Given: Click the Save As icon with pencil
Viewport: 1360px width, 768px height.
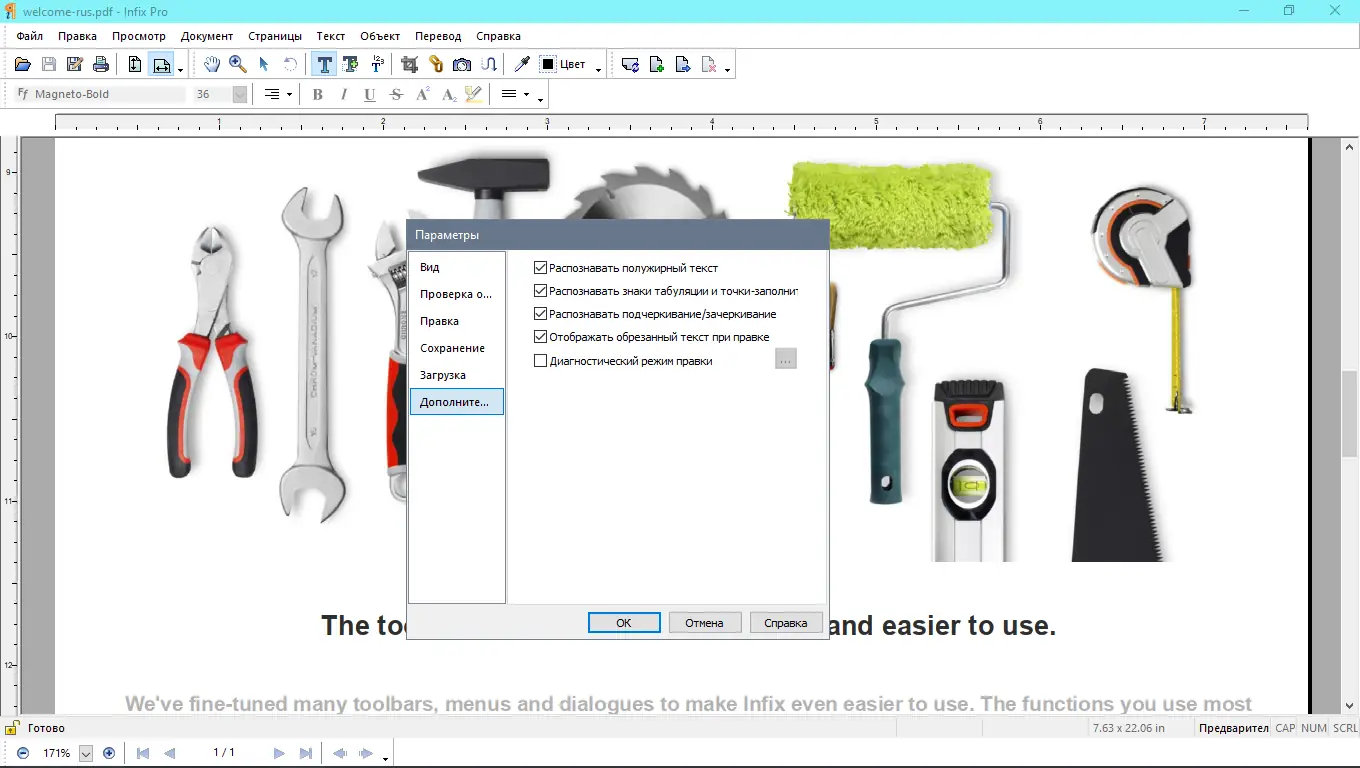Looking at the screenshot, I should tap(74, 65).
